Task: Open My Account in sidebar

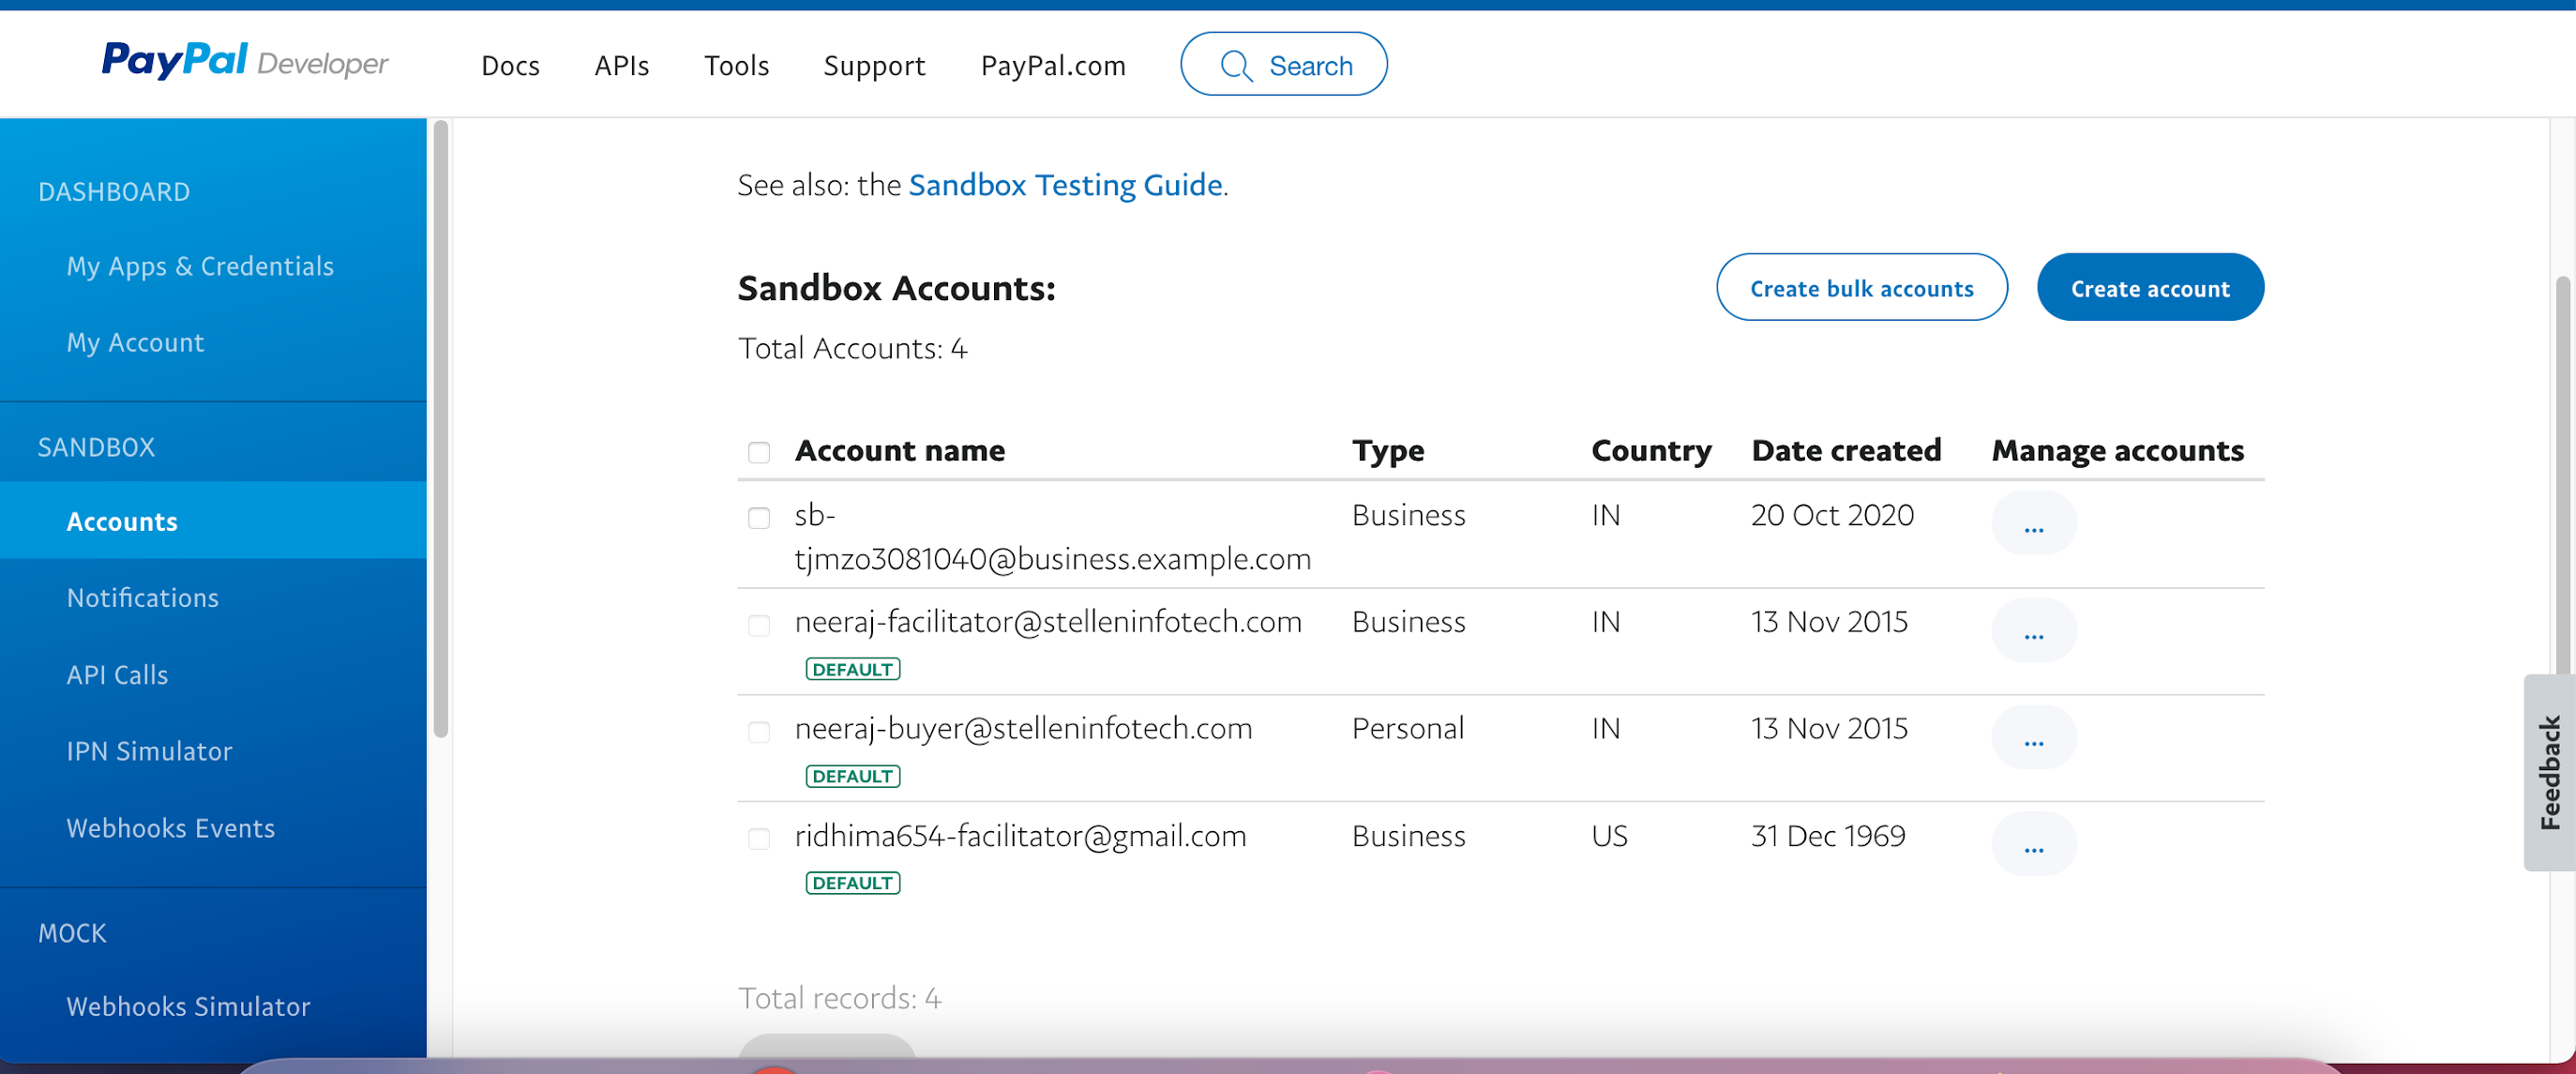Action: click(x=135, y=342)
